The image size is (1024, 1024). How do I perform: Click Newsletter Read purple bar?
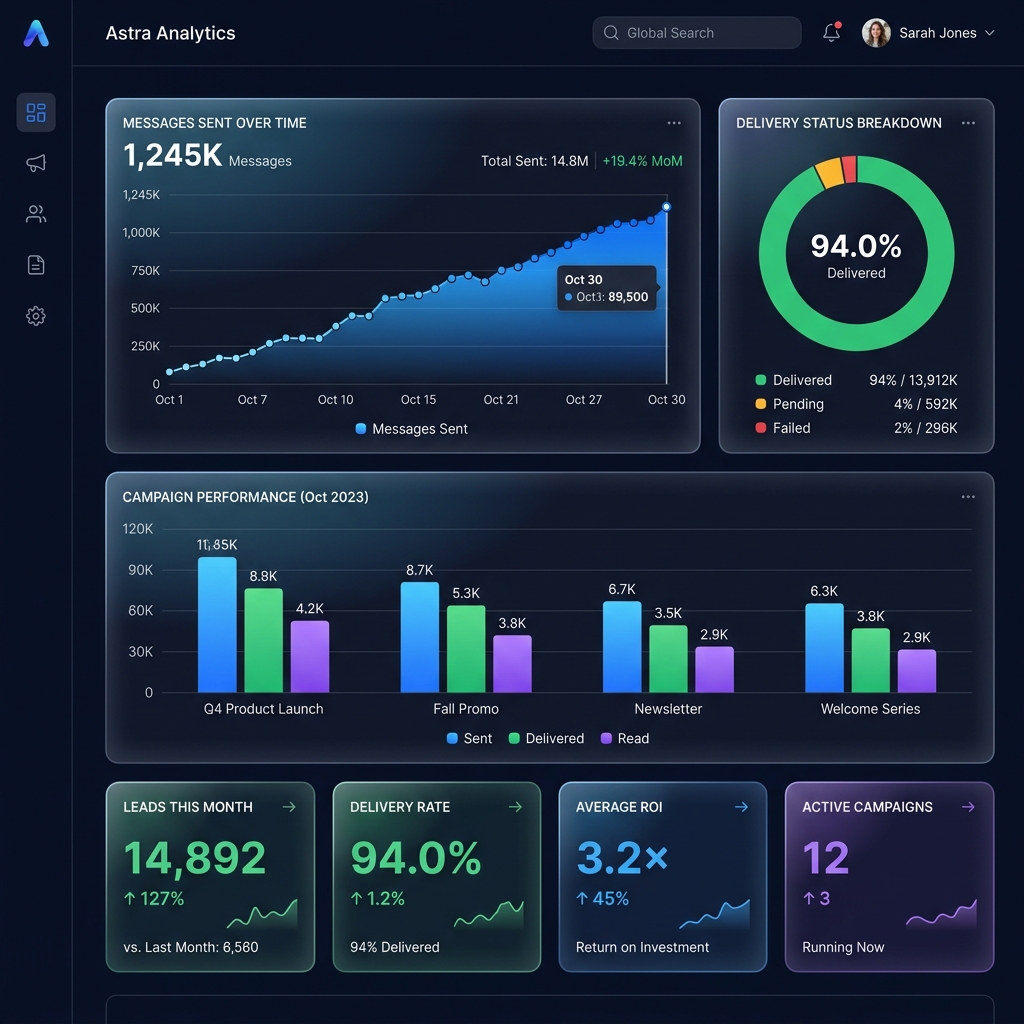[x=714, y=669]
